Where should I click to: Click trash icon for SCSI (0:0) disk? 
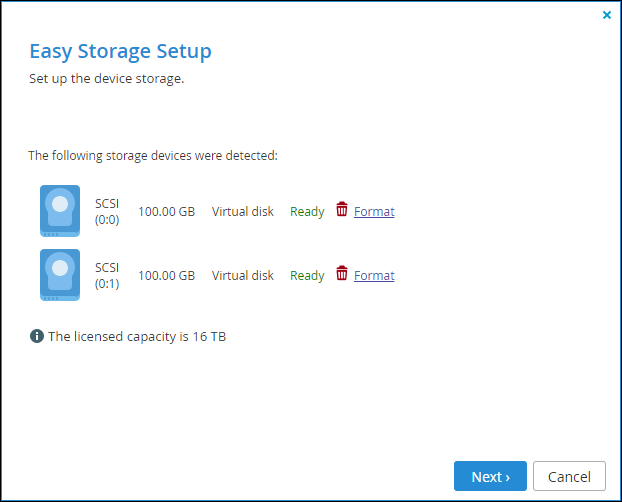(342, 209)
